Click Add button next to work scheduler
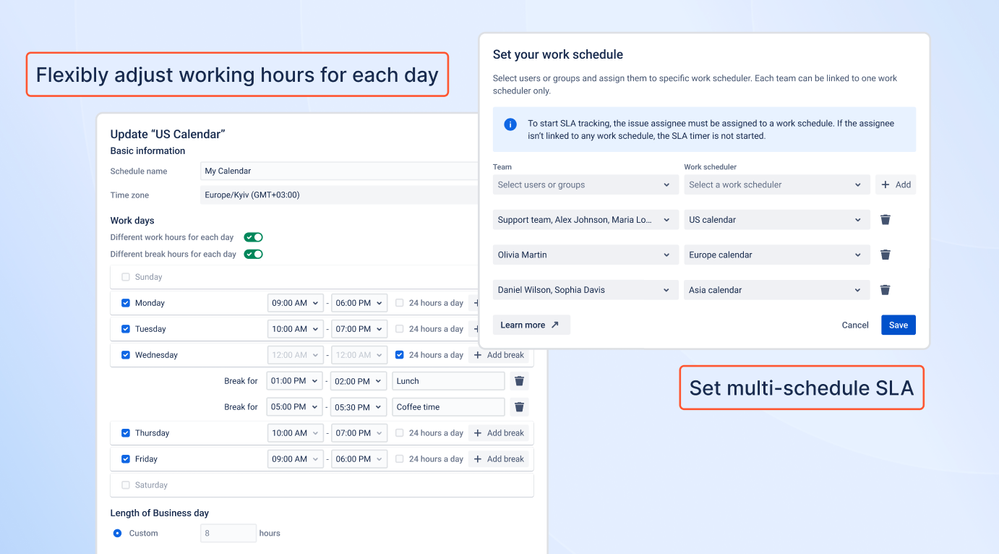The image size is (999, 554). 895,185
